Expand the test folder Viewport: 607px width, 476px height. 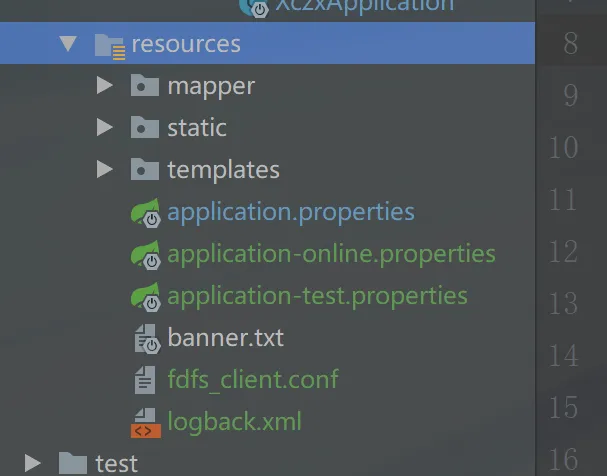click(32, 462)
